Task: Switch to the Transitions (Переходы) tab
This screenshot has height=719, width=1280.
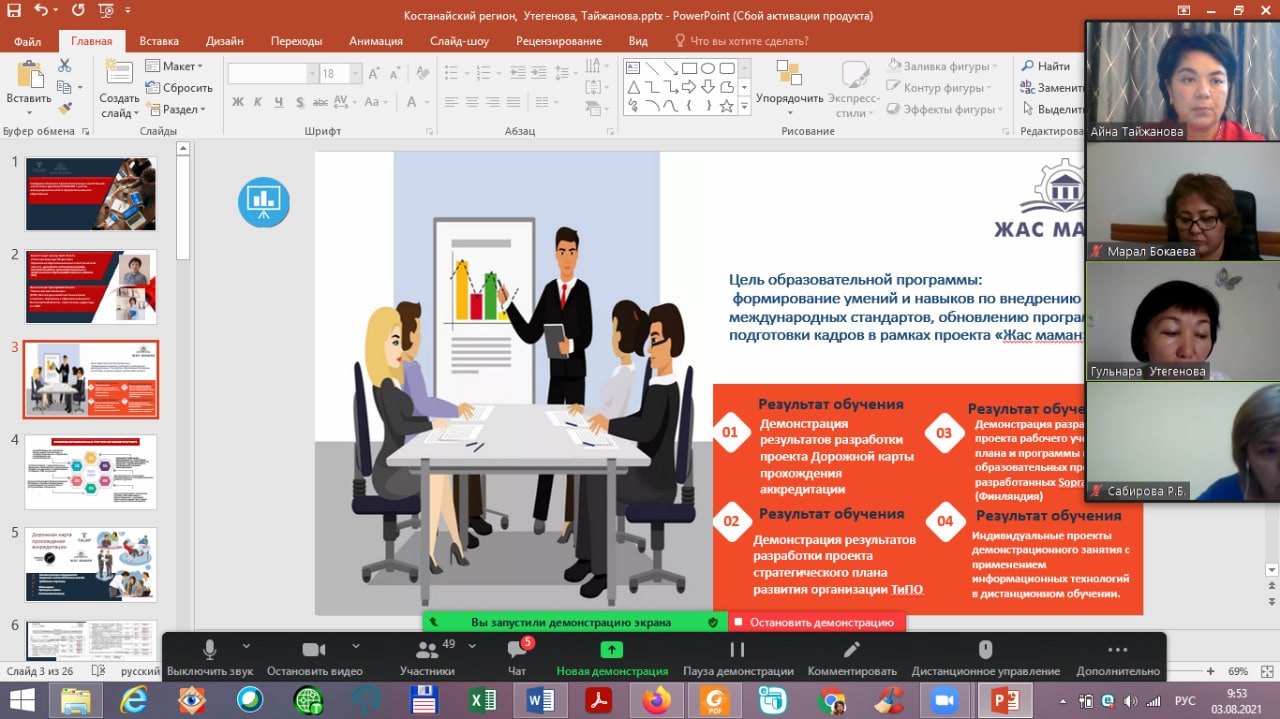Action: click(296, 41)
